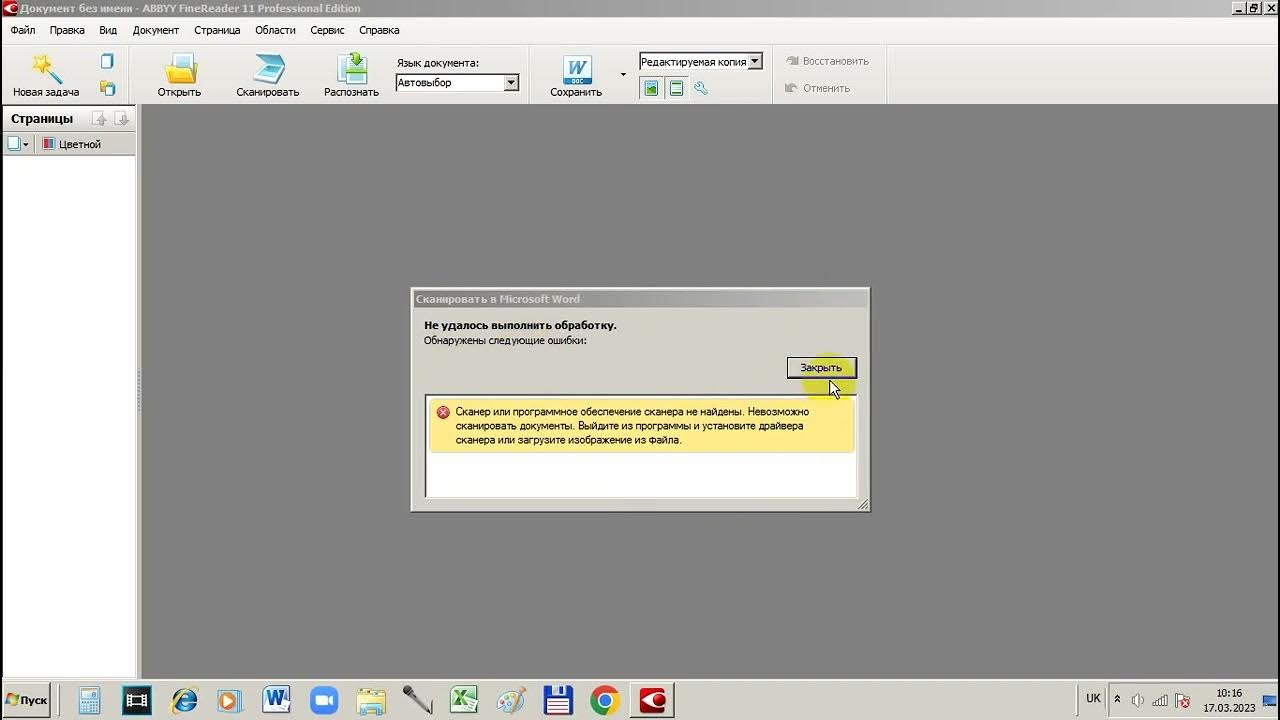Viewport: 1280px width, 720px height.
Task: Click the Цветной color mode button
Action: pyautogui.click(x=71, y=144)
